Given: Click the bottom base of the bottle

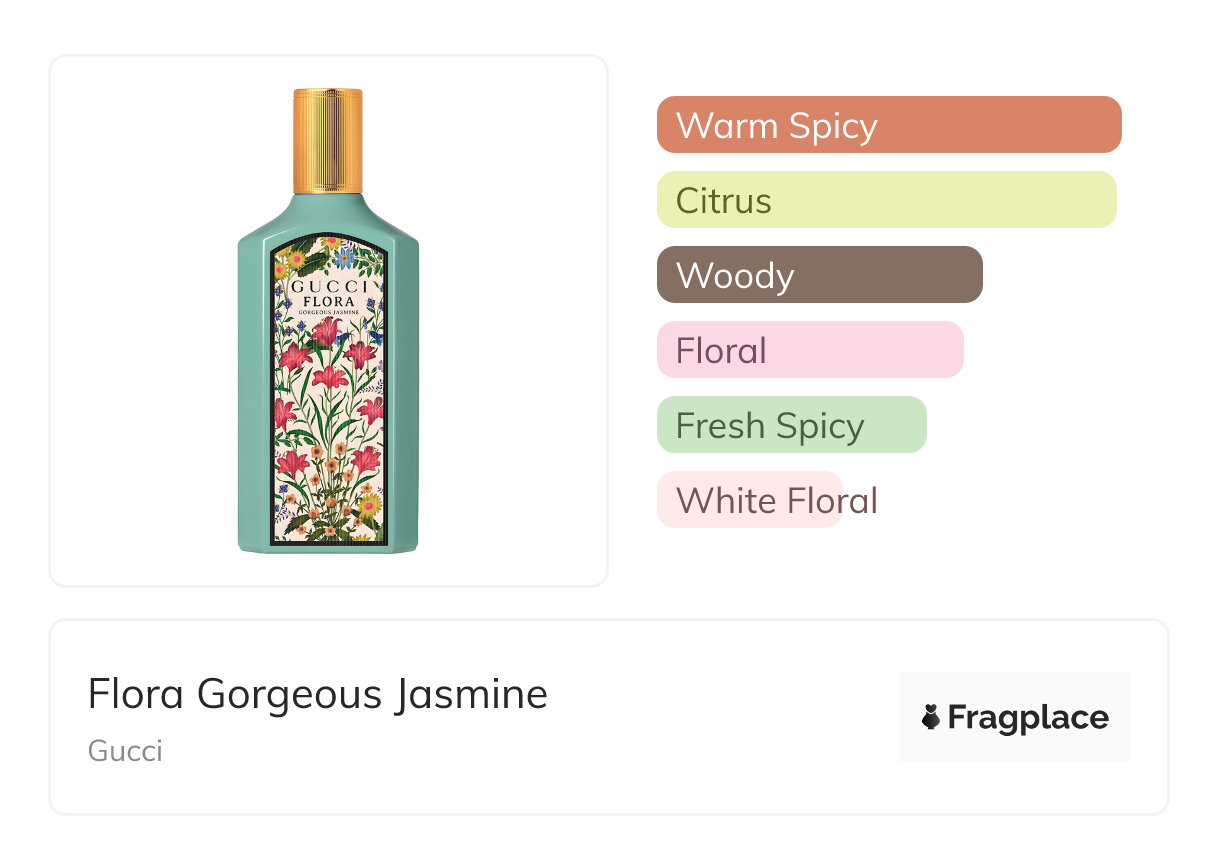Looking at the screenshot, I should pos(328,547).
